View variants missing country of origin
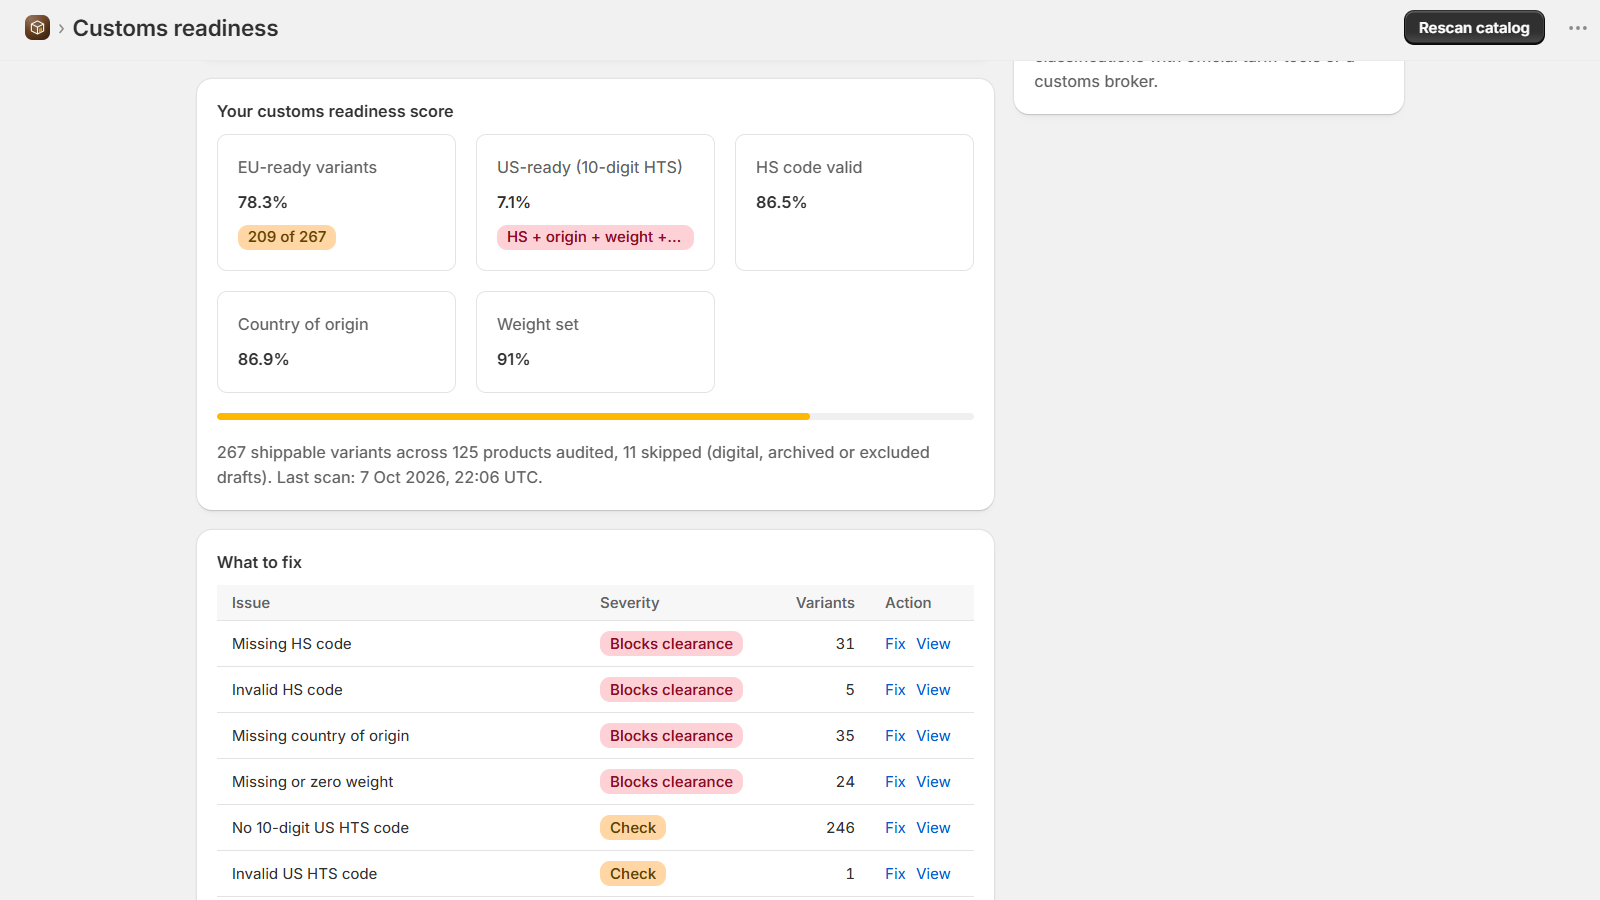The image size is (1600, 900). pos(933,736)
